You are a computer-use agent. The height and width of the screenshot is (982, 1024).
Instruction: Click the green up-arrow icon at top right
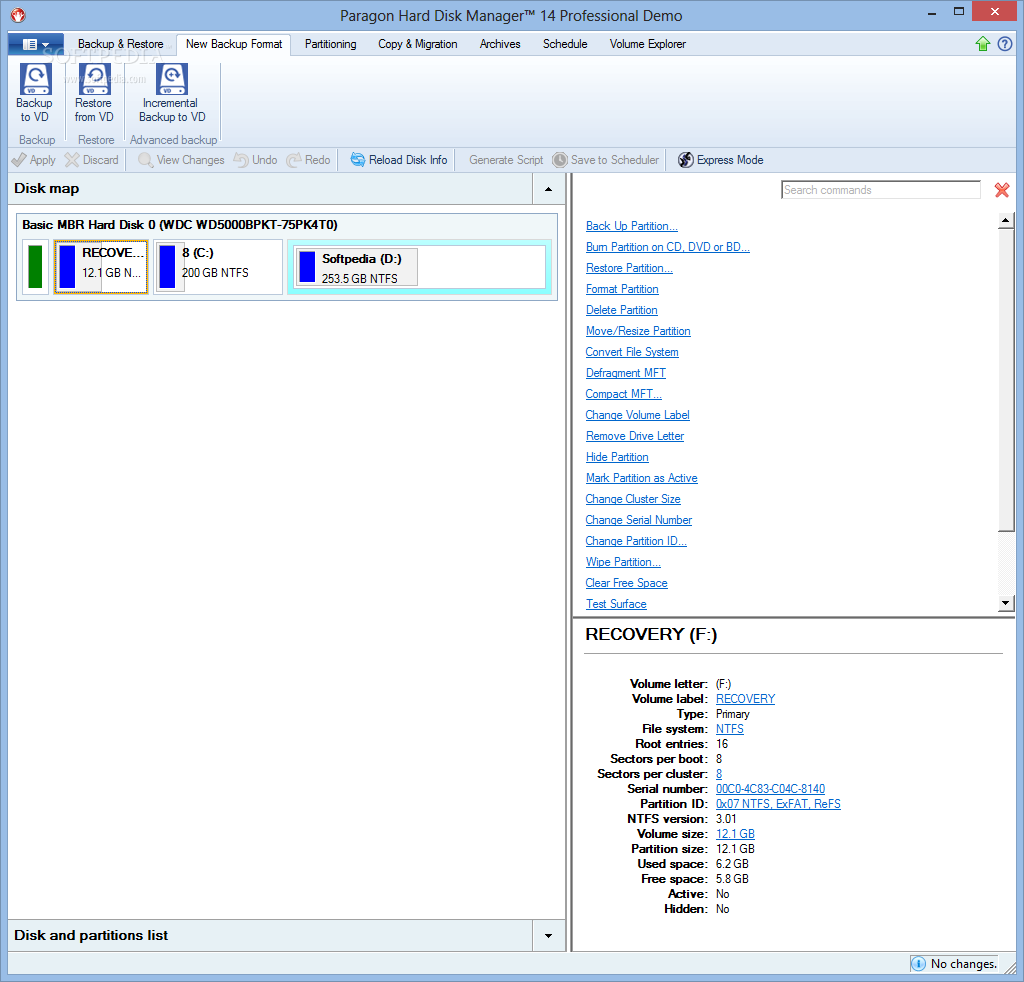(983, 44)
